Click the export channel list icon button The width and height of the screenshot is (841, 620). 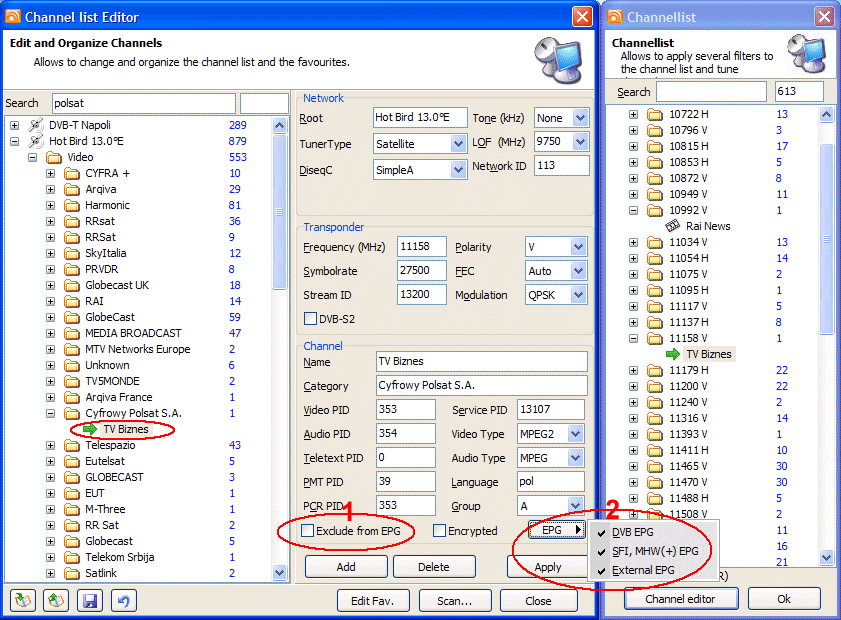pos(56,600)
